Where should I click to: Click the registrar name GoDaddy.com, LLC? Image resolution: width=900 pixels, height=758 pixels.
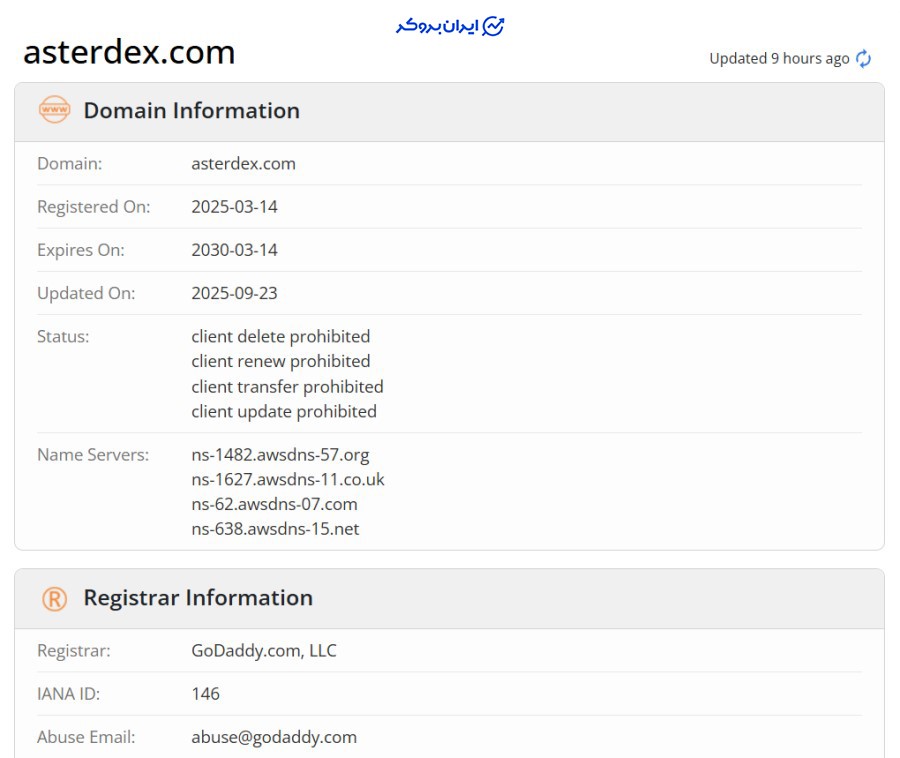point(264,651)
